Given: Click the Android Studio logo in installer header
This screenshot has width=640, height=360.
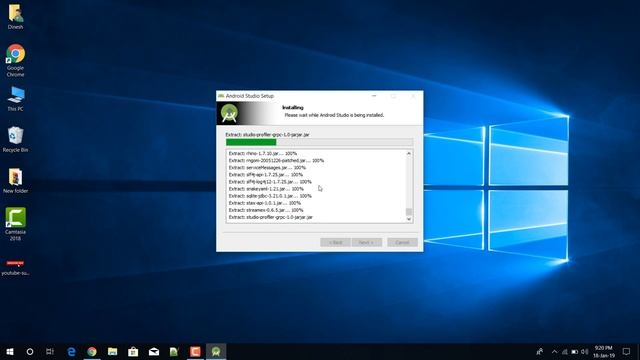Looking at the screenshot, I should [229, 113].
